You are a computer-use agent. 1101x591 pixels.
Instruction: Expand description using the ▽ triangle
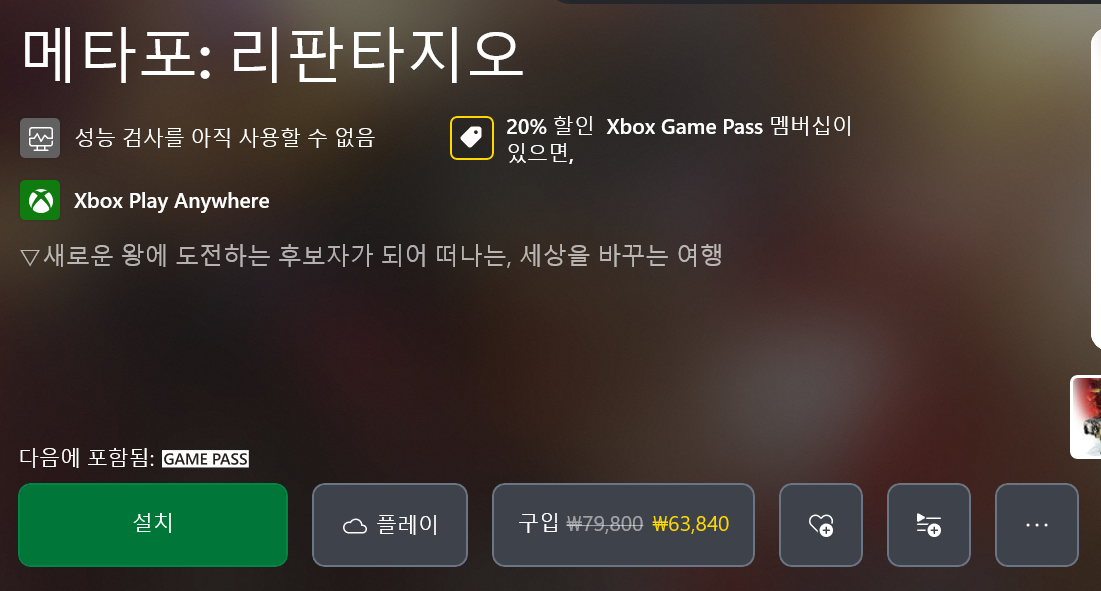tap(30, 257)
